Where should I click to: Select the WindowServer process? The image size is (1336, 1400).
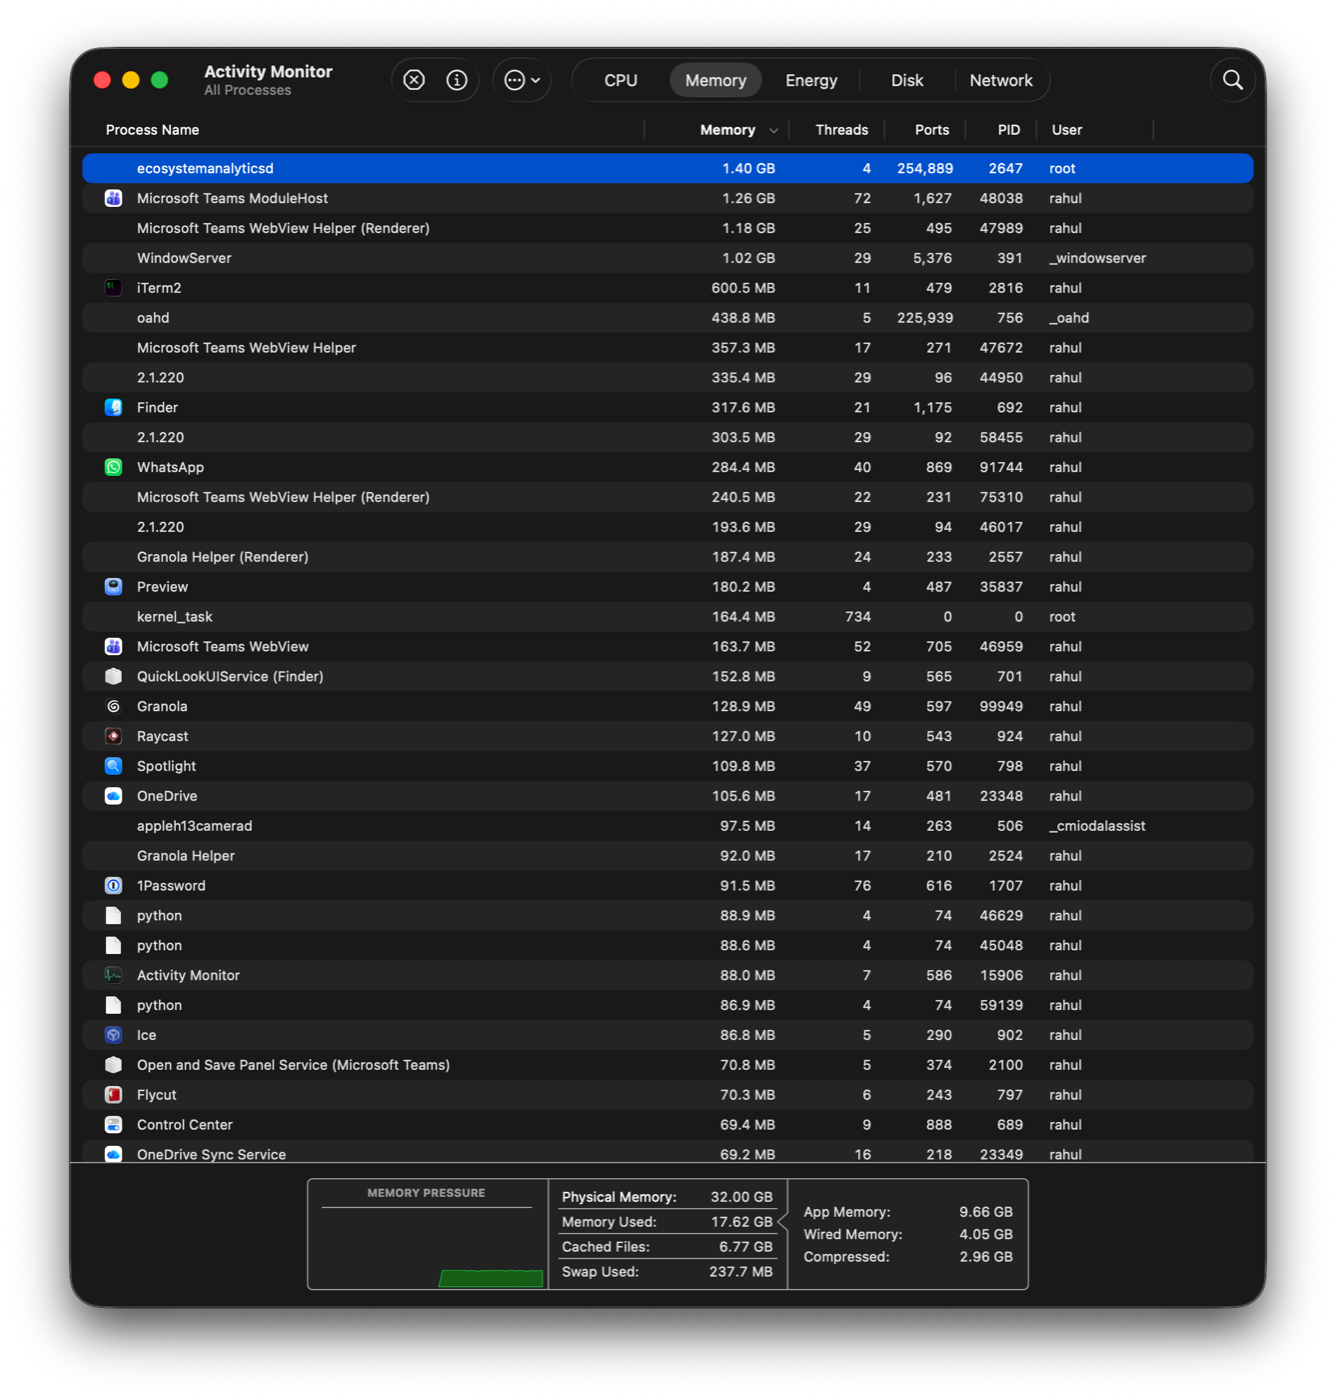point(667,258)
